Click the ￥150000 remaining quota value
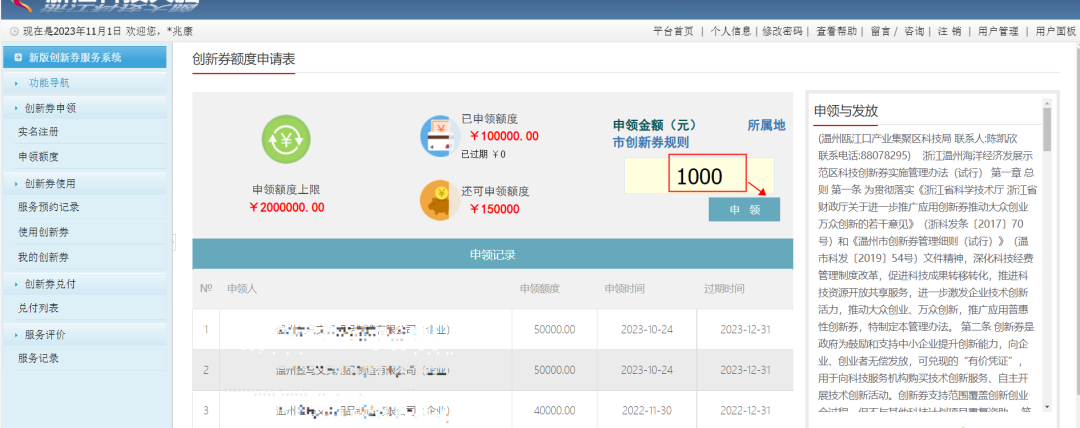1080x428 pixels. [x=494, y=210]
